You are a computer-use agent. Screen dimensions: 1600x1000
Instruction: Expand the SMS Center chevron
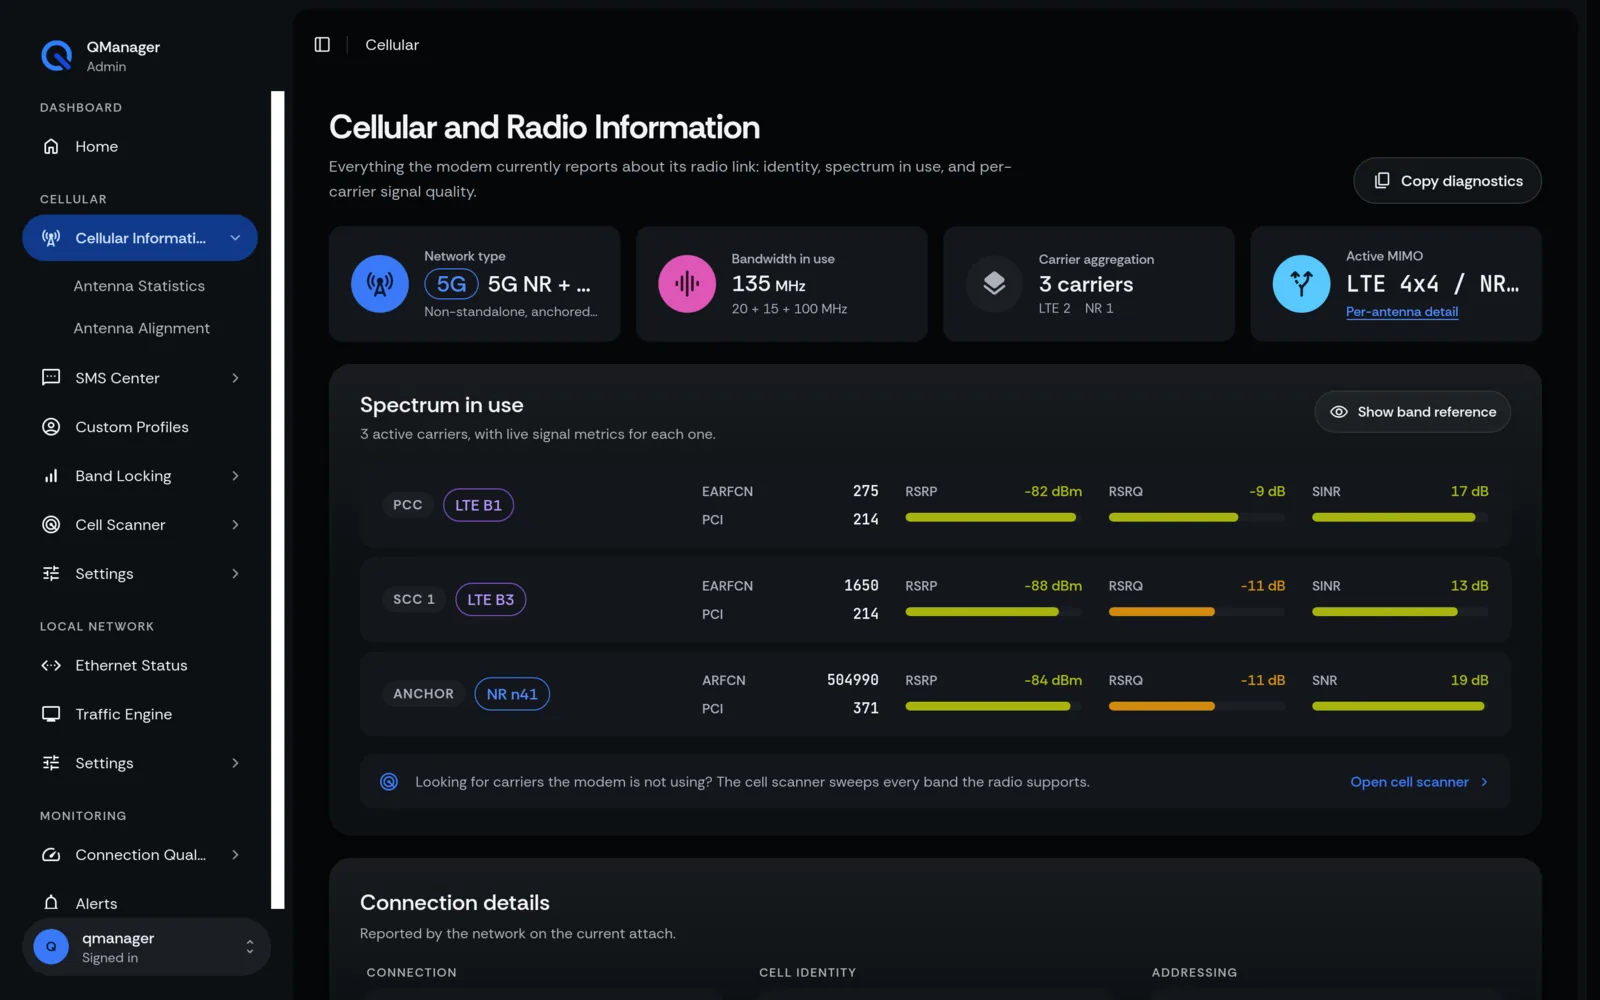235,378
